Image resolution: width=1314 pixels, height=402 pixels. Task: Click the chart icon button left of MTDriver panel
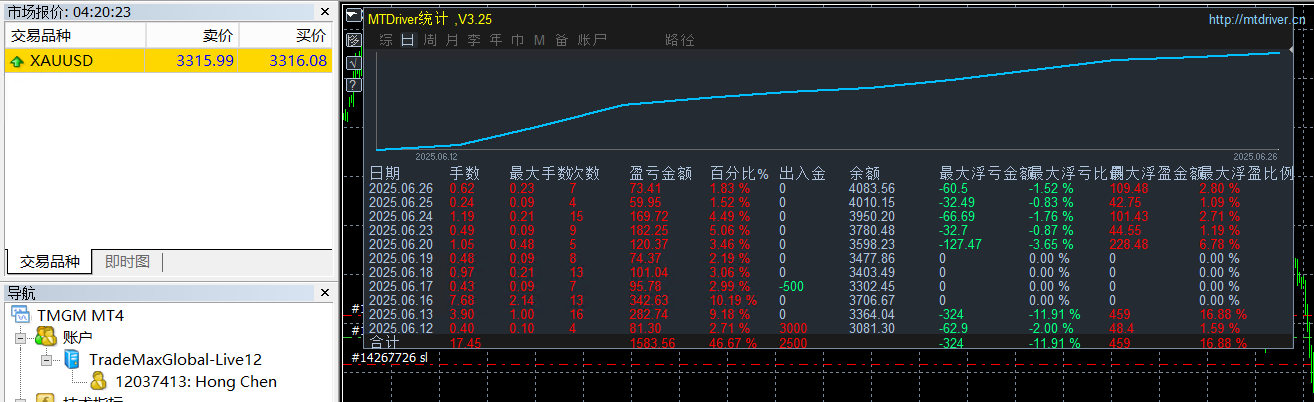pyautogui.click(x=353, y=40)
